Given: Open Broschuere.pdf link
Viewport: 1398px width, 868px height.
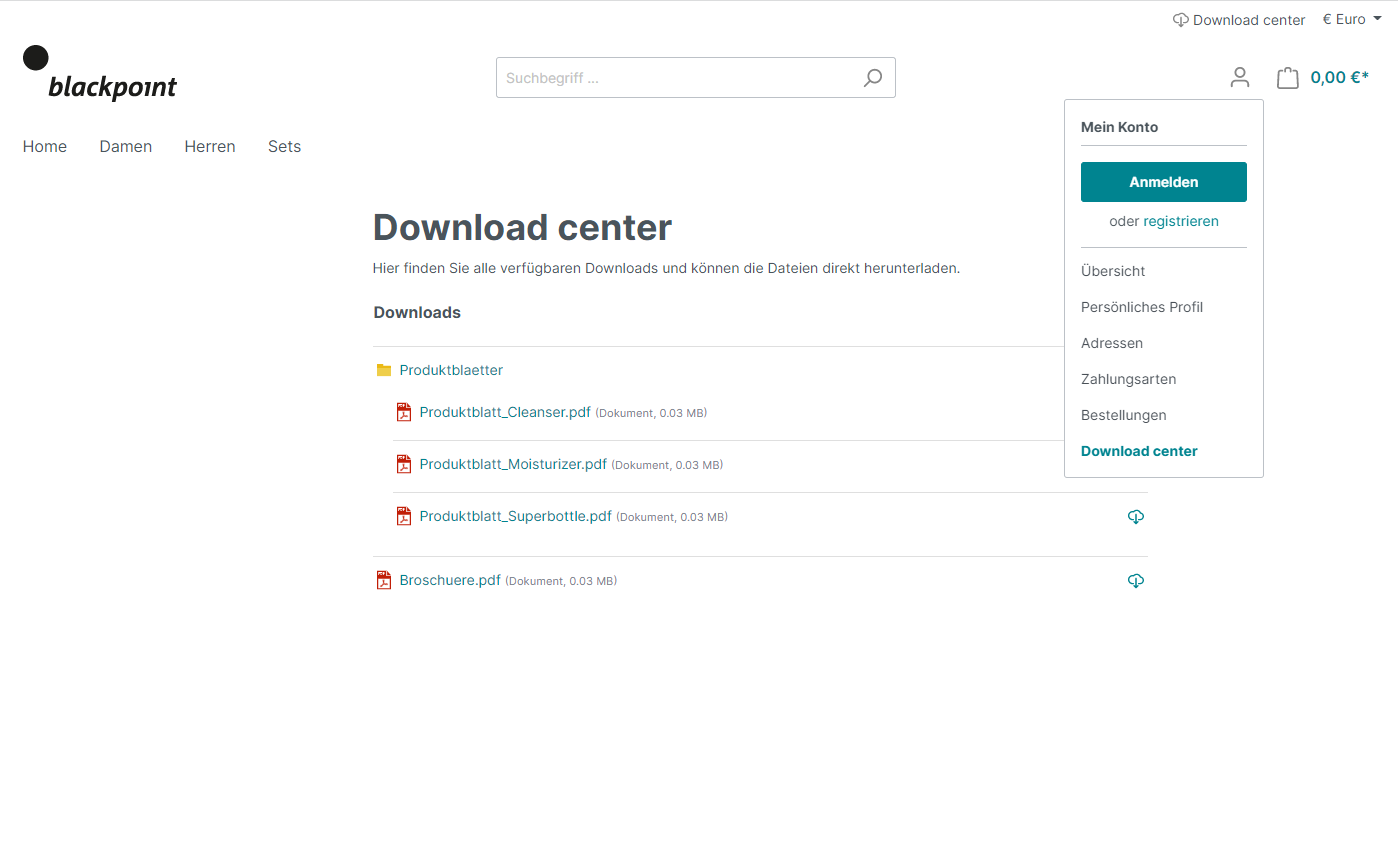Looking at the screenshot, I should pos(450,580).
